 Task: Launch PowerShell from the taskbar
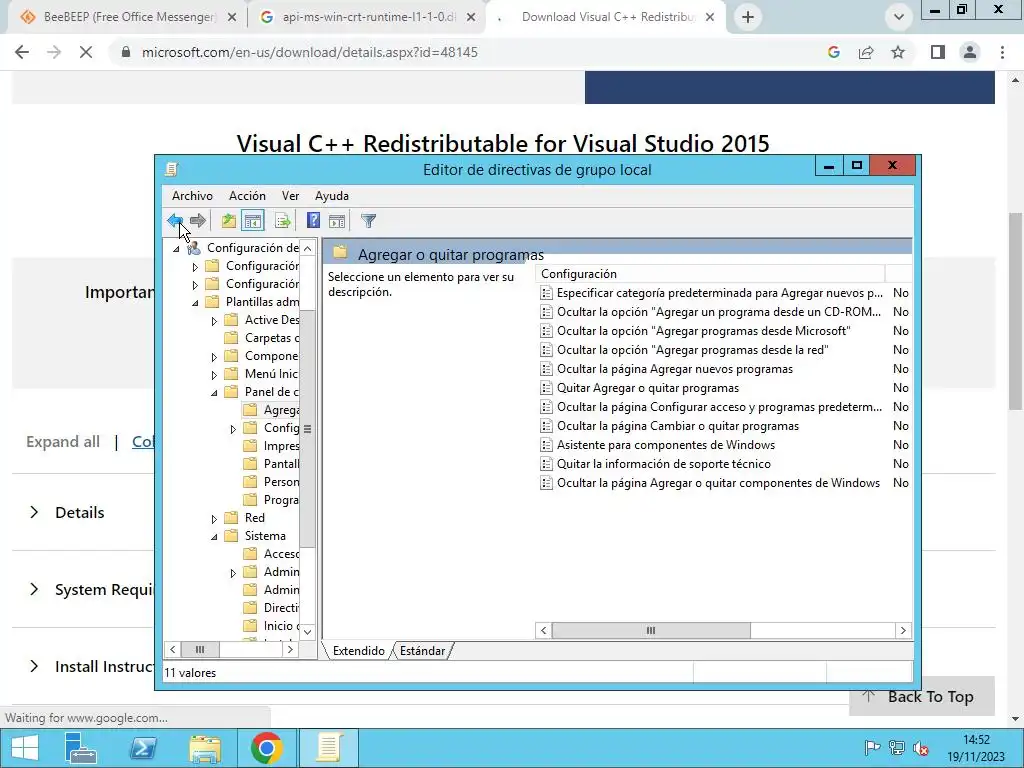[142, 748]
